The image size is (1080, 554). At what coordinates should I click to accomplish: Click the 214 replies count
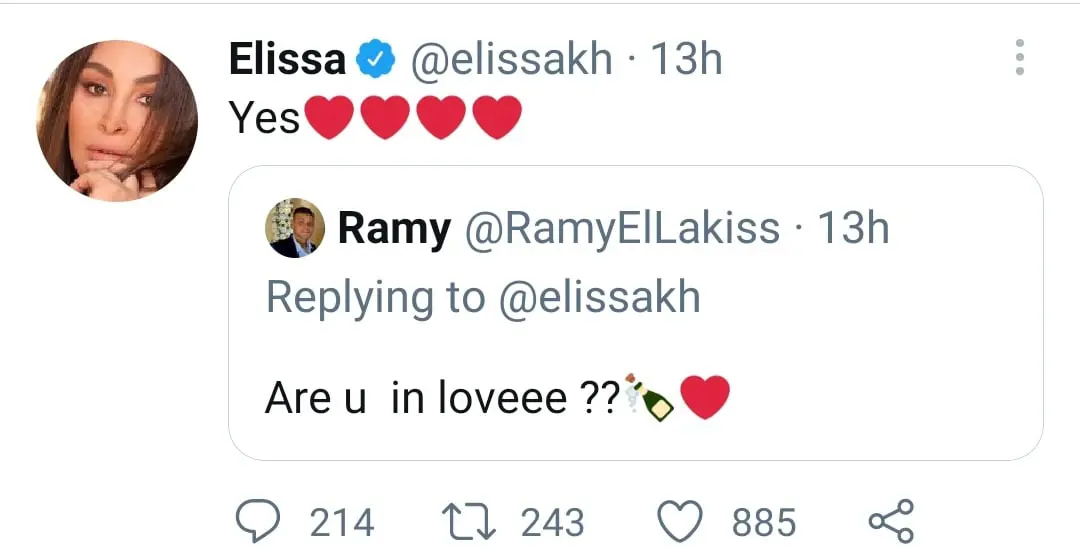342,522
